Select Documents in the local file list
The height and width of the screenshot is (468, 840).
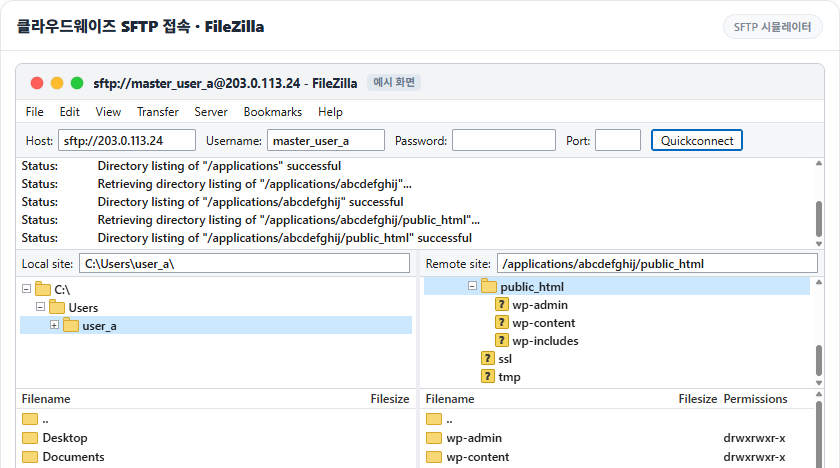[73, 457]
